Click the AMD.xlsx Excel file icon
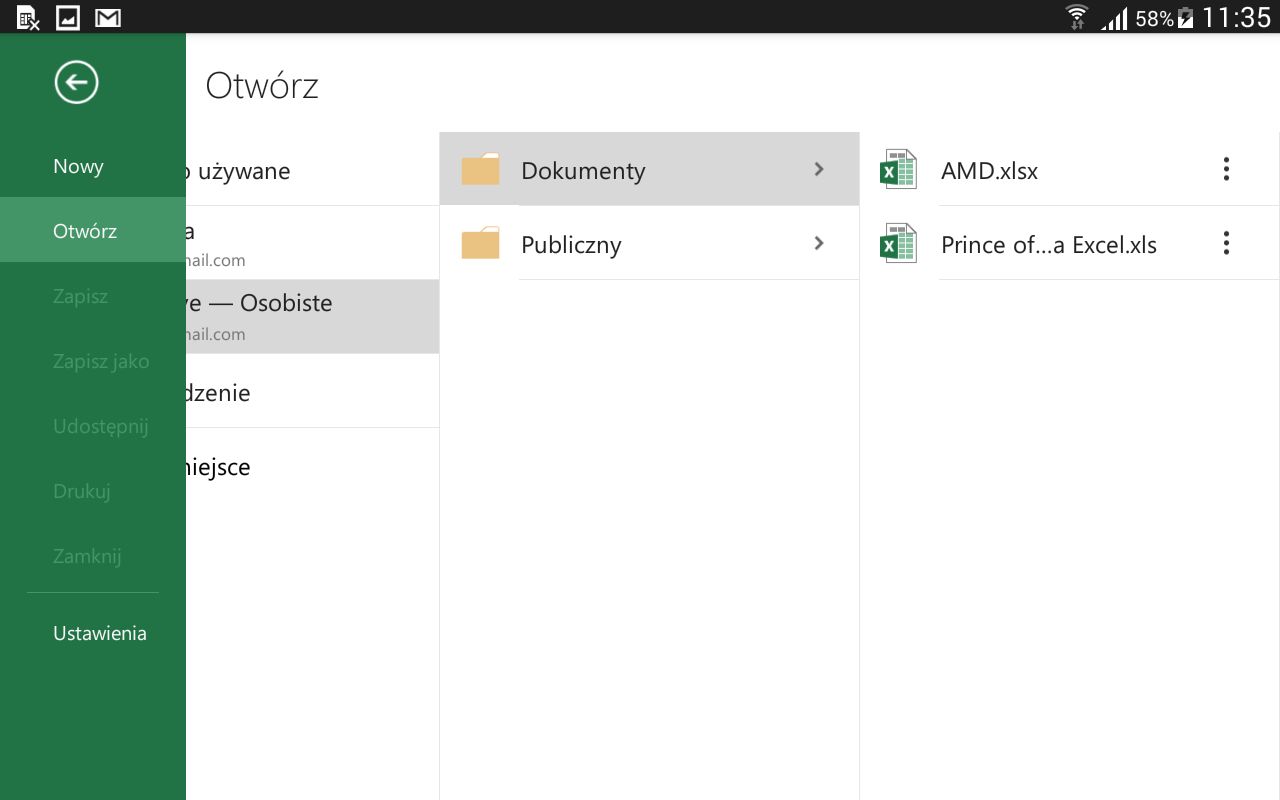1280x800 pixels. click(x=898, y=170)
